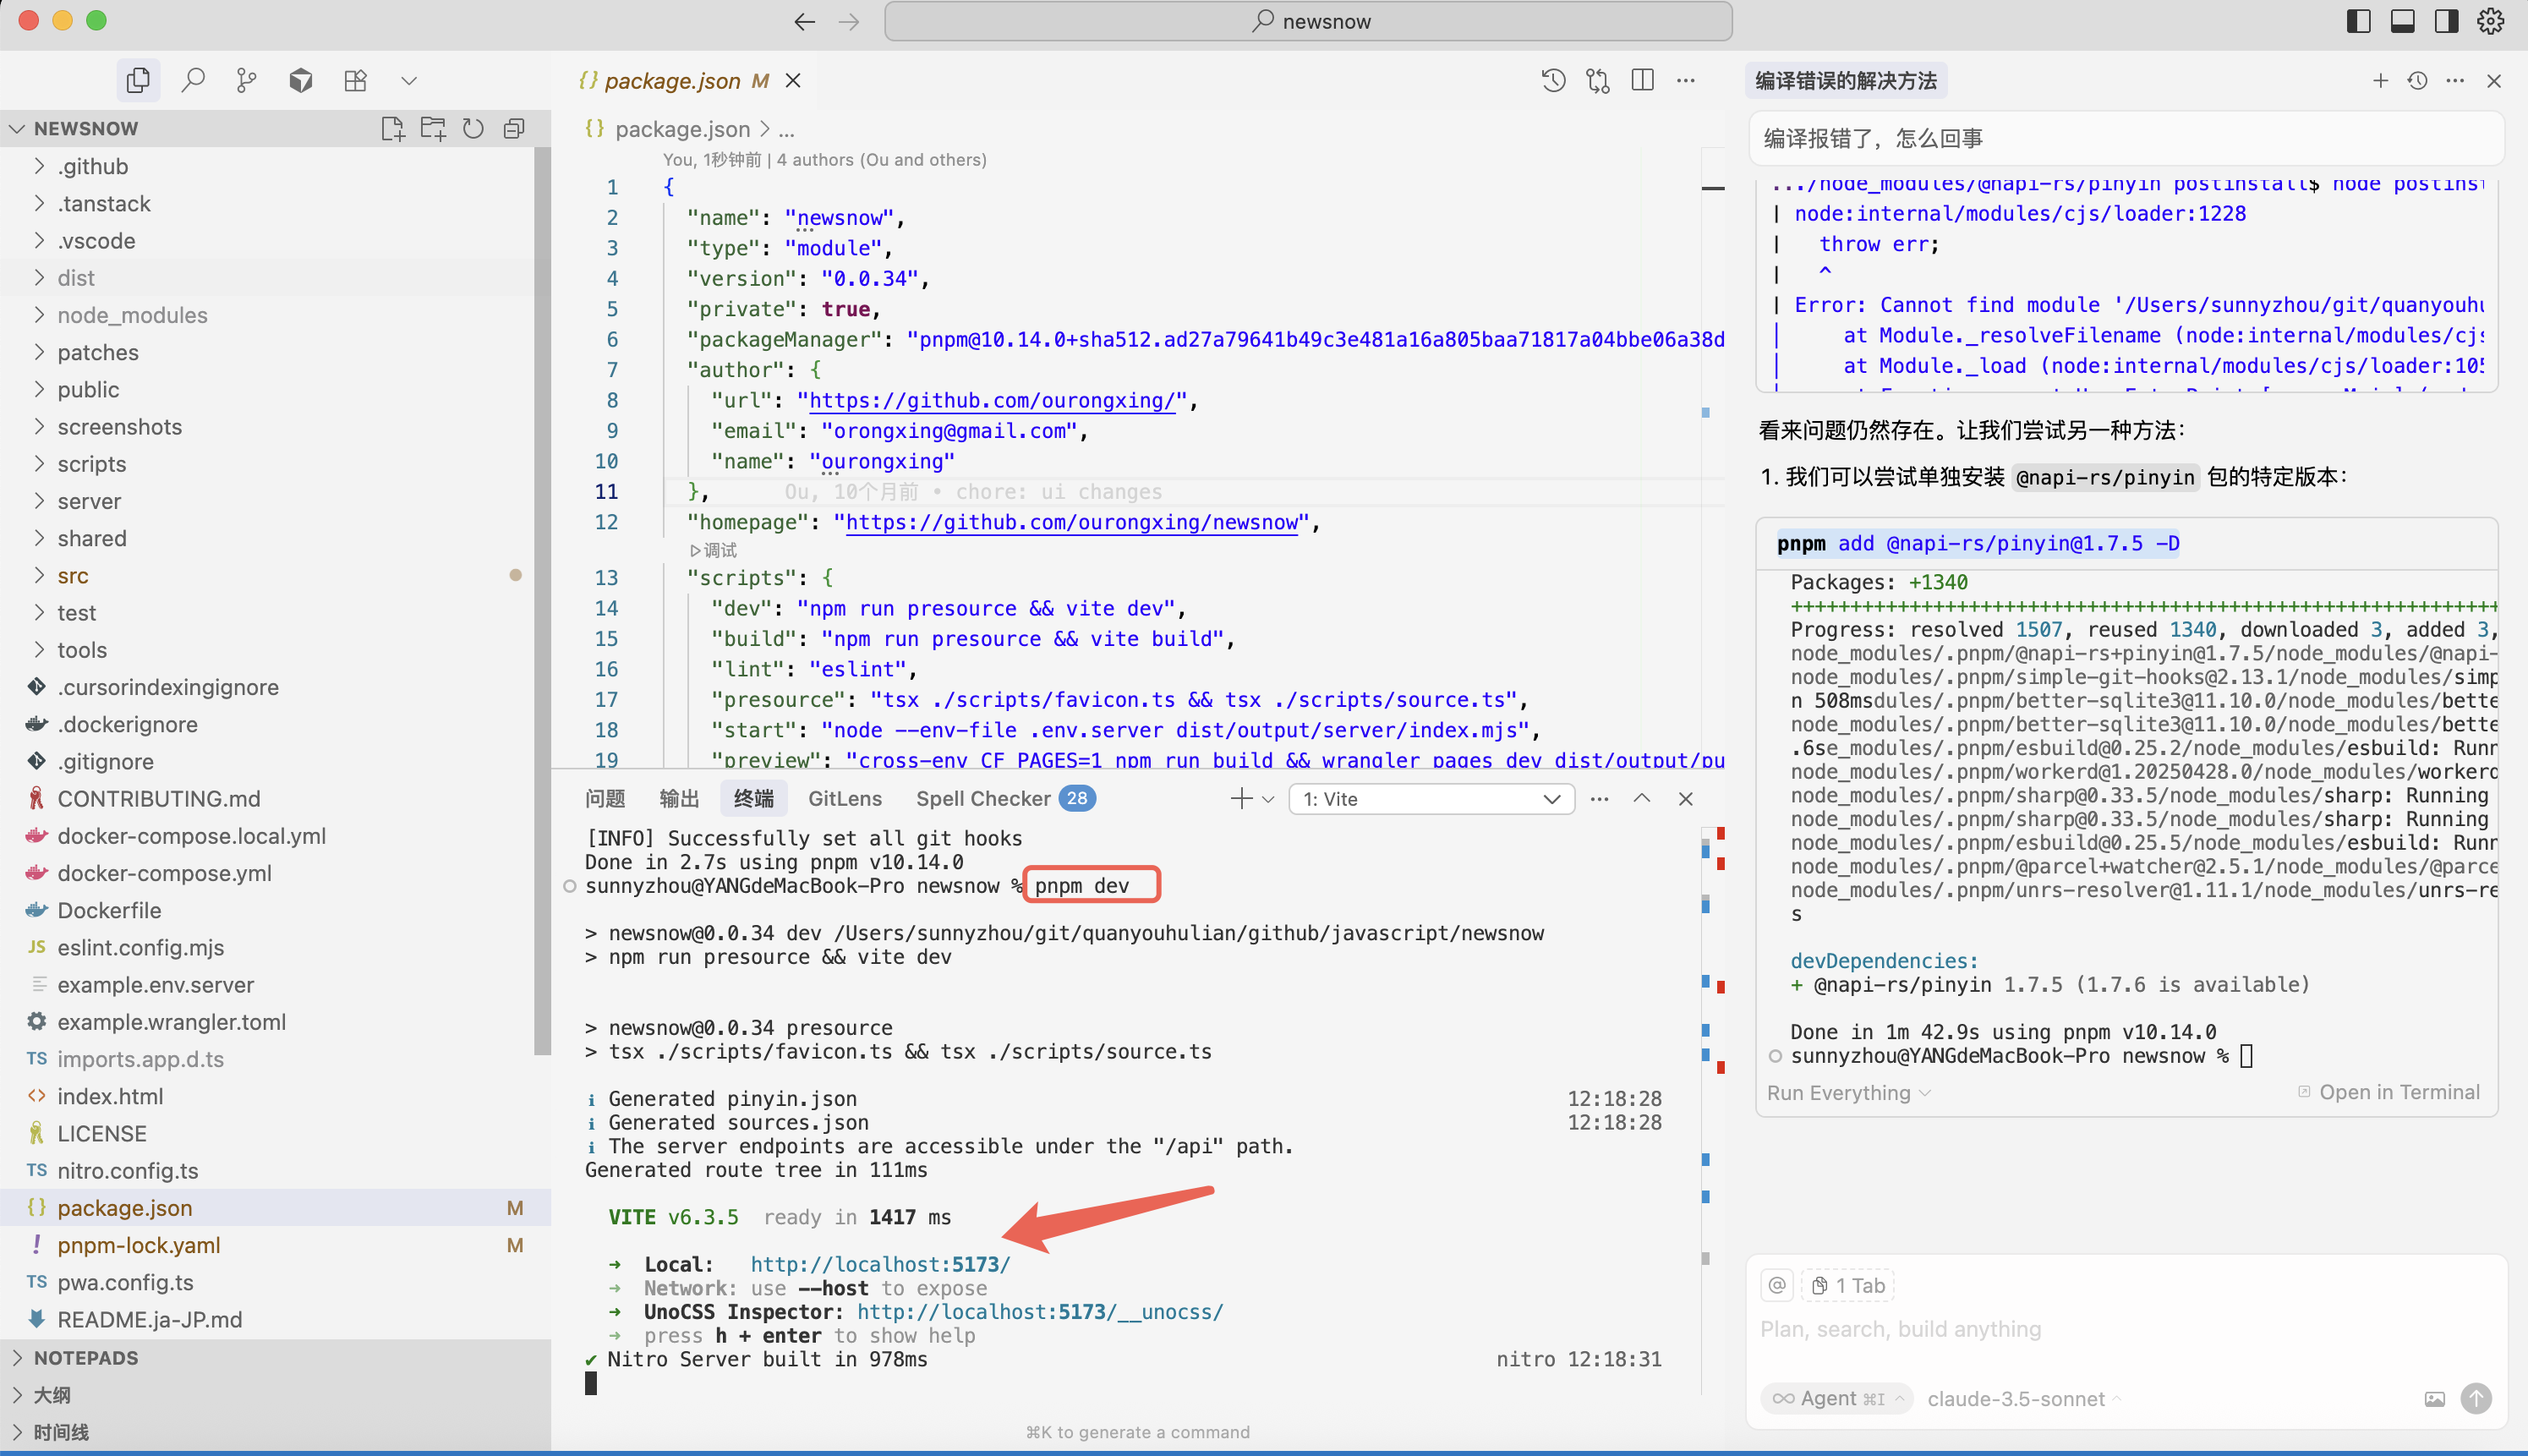Go back with the navigation arrow
The image size is (2528, 1456).
click(x=805, y=21)
